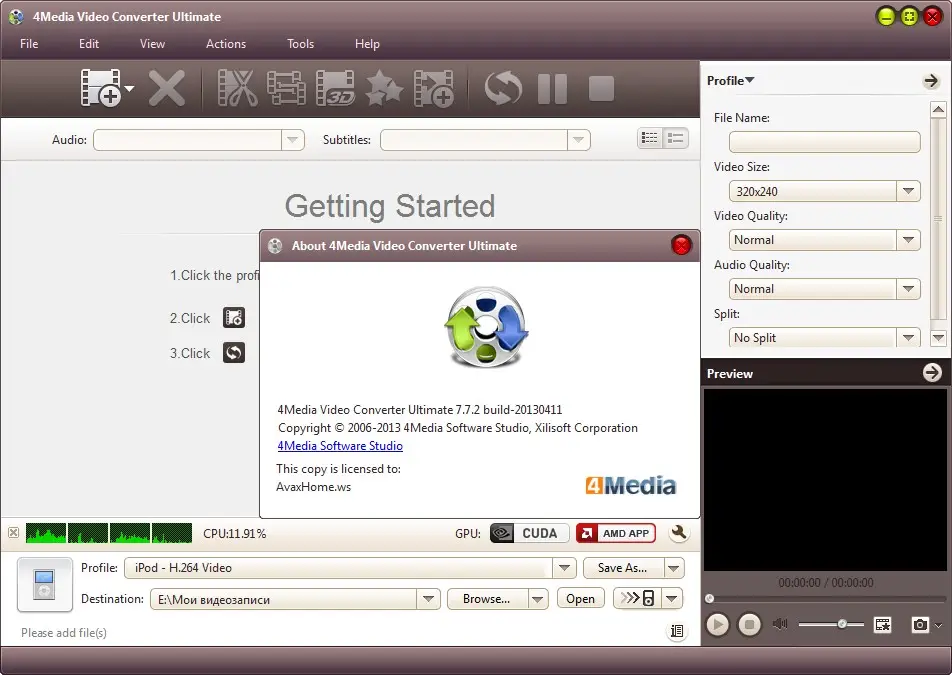Viewport: 952px width, 675px height.
Task: Click the Stop square toolbar button
Action: pos(601,89)
